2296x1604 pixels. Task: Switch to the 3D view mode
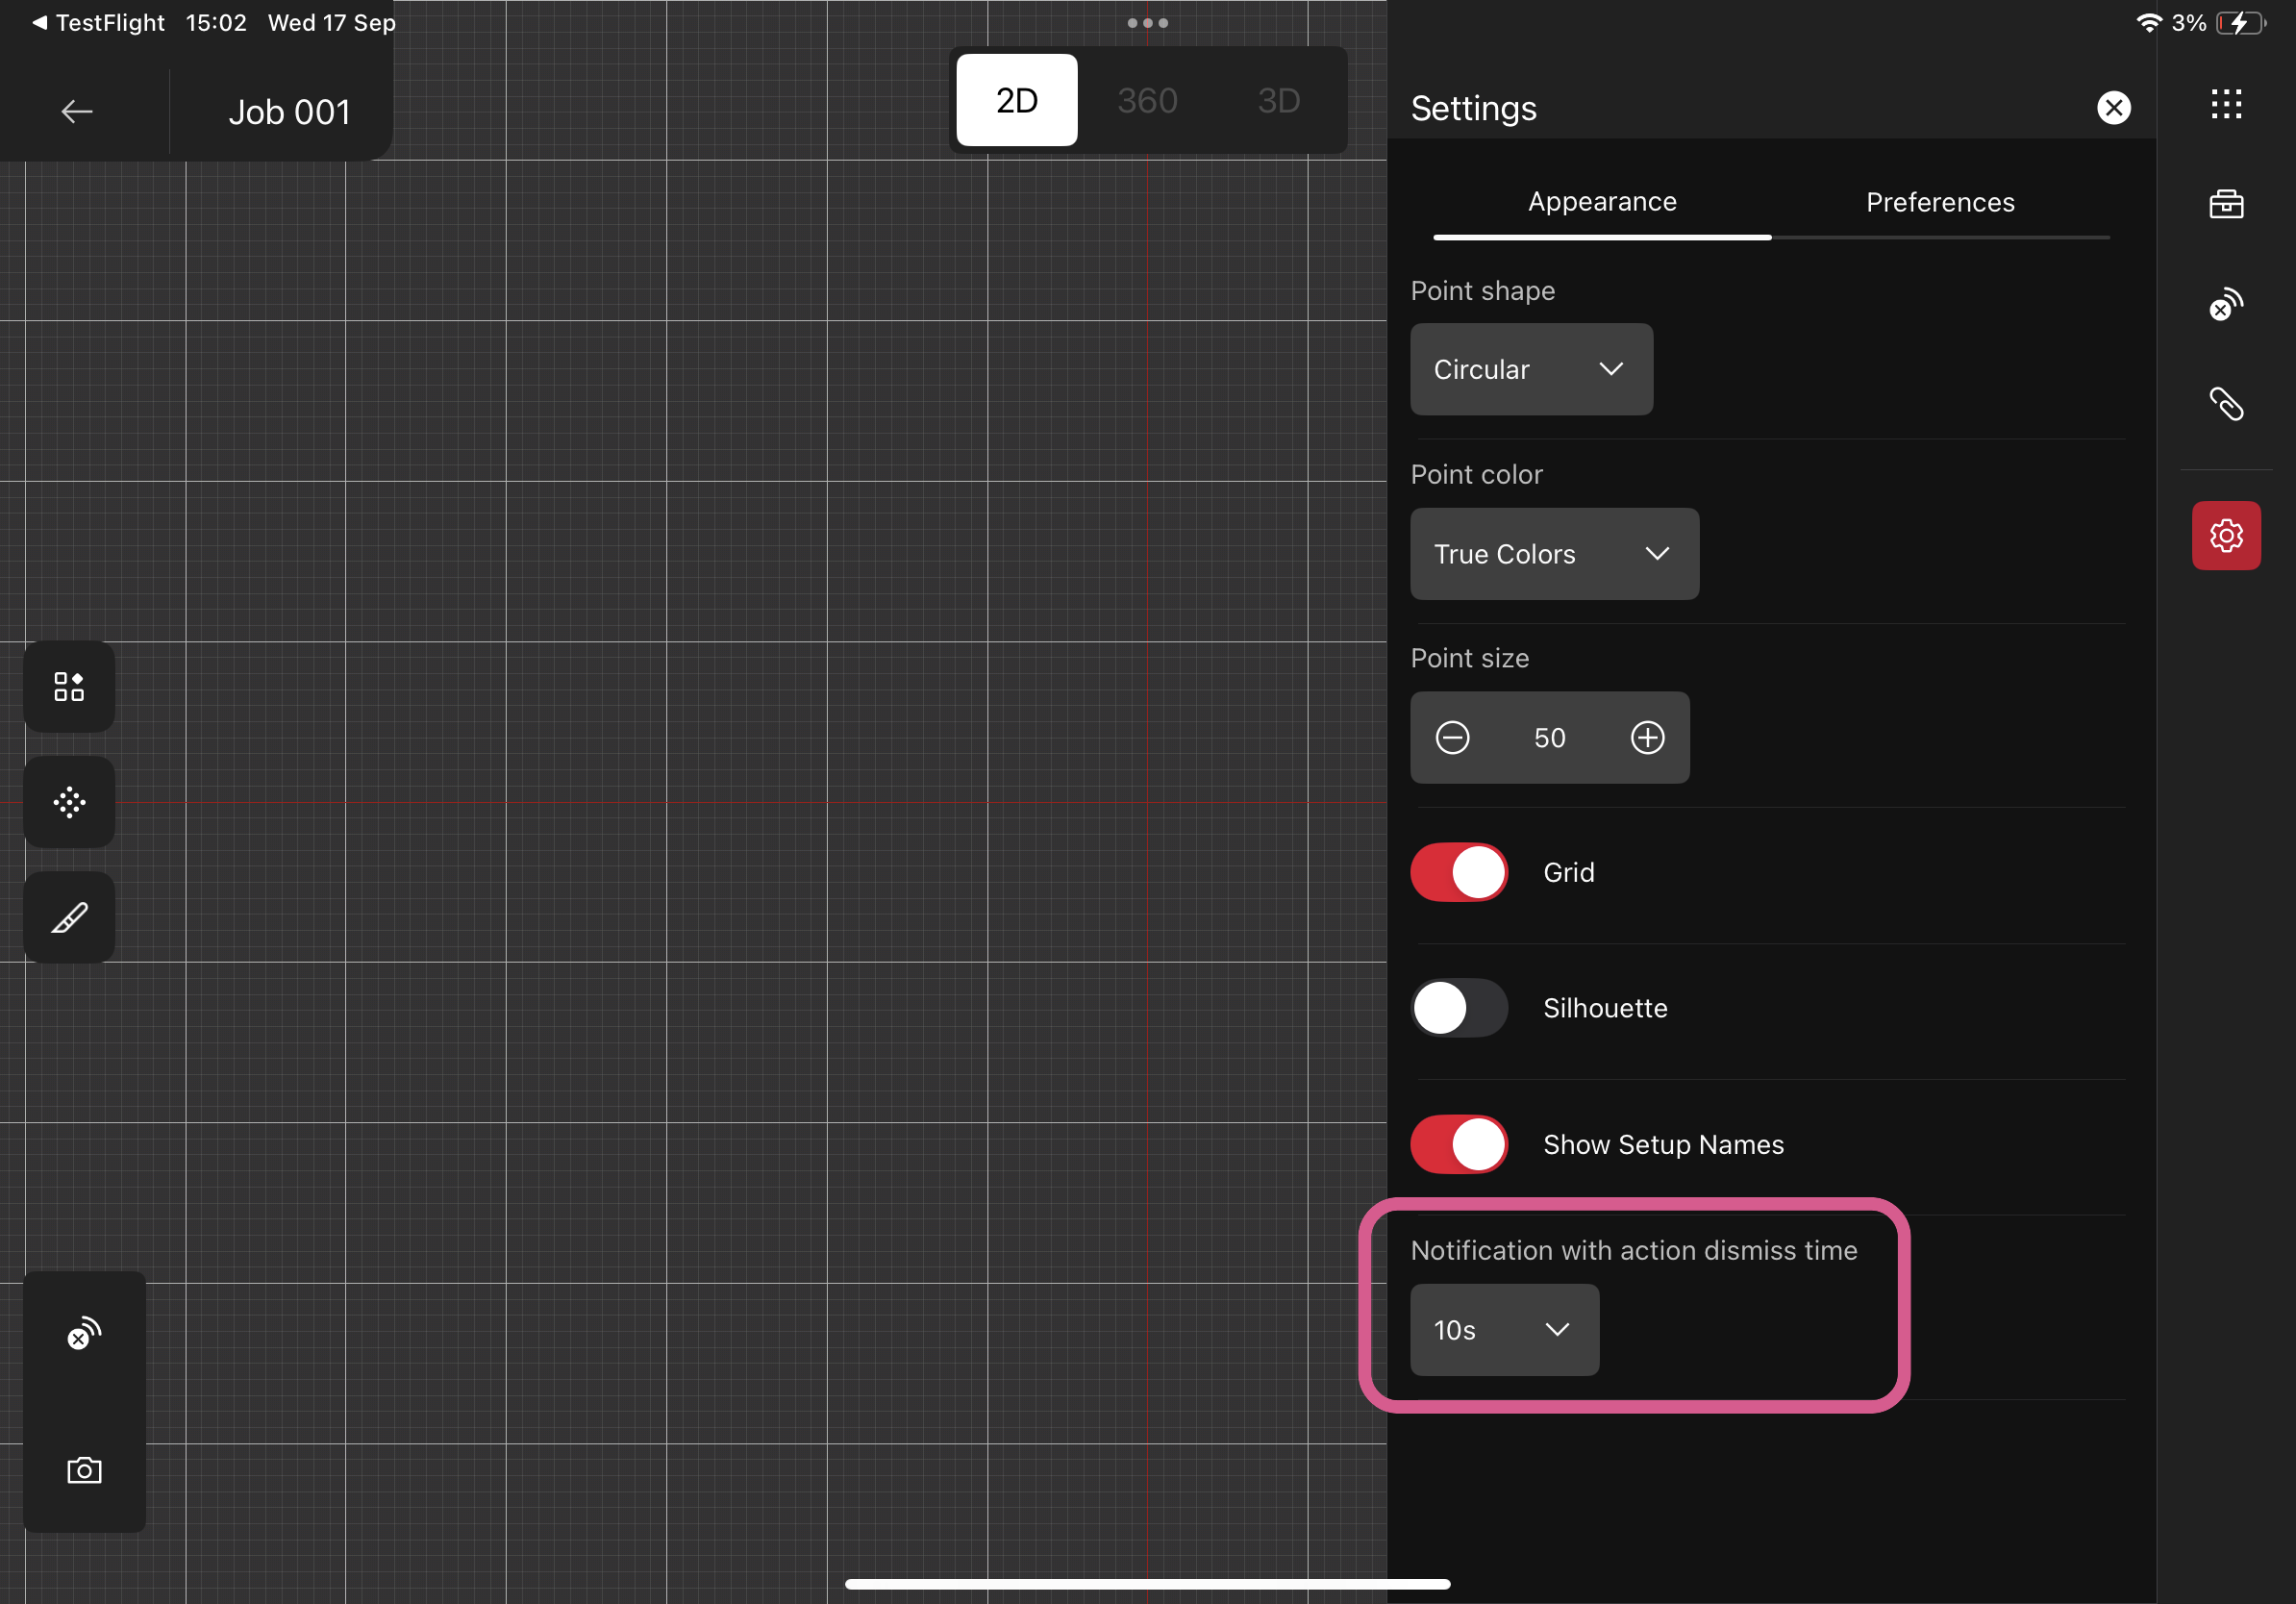pyautogui.click(x=1278, y=101)
